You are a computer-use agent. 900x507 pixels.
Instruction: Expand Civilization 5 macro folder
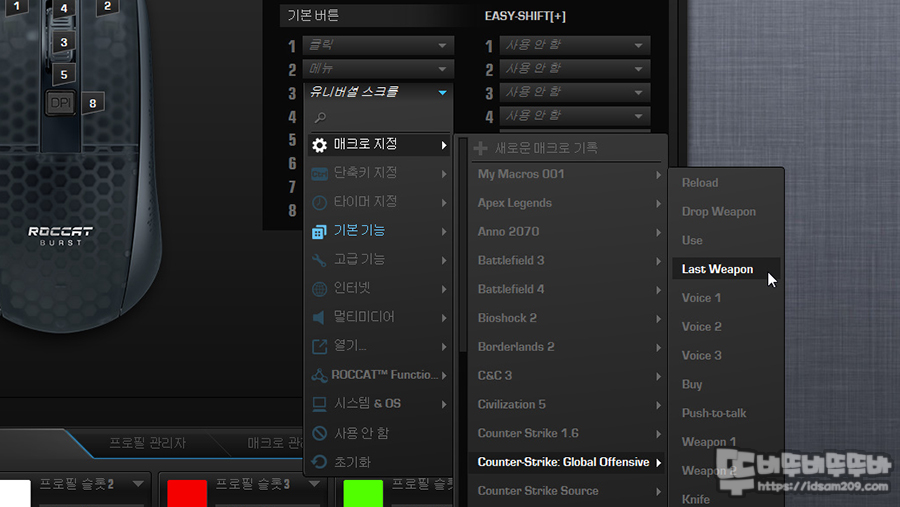click(x=568, y=404)
